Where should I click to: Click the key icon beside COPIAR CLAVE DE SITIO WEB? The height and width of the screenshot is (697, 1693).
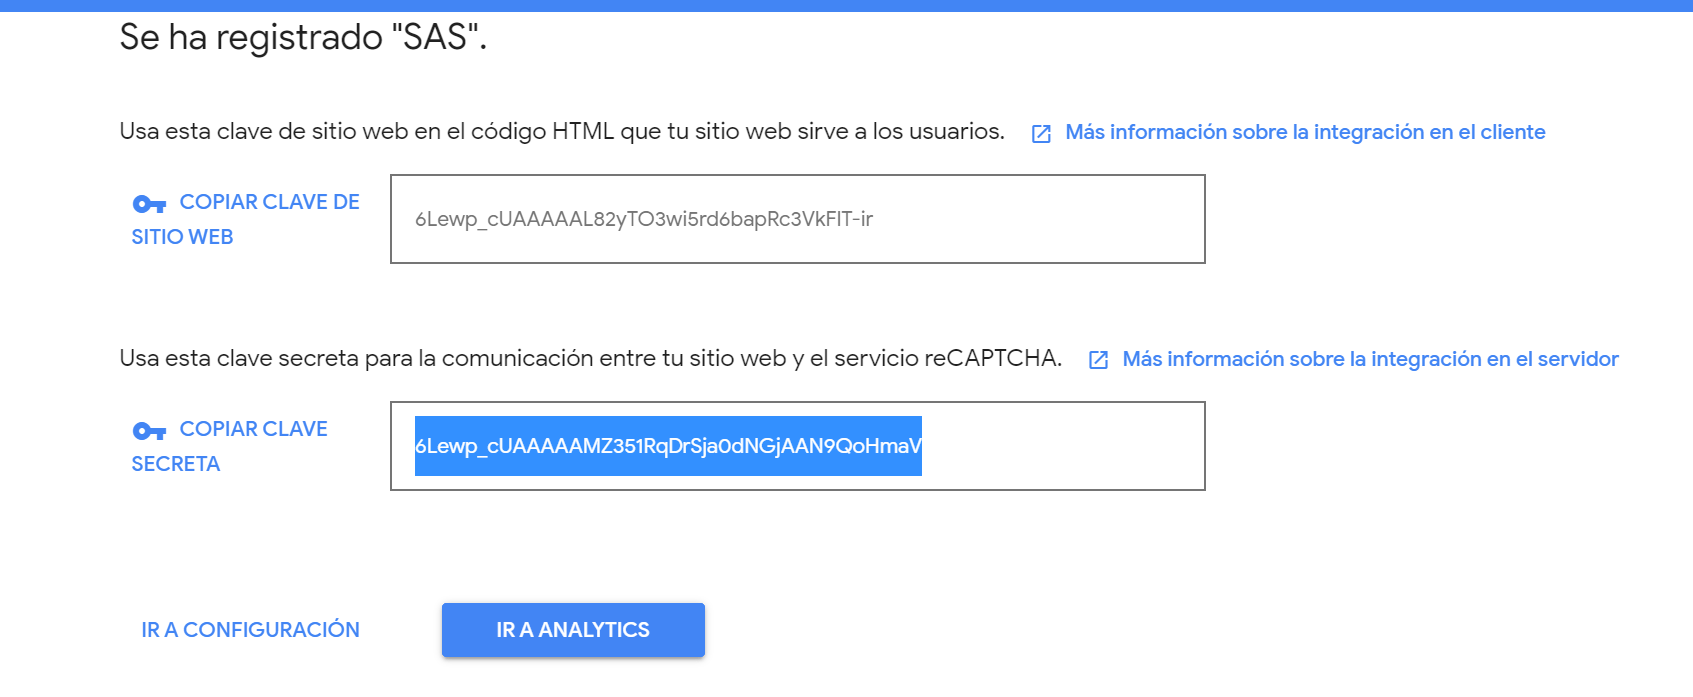click(x=149, y=204)
